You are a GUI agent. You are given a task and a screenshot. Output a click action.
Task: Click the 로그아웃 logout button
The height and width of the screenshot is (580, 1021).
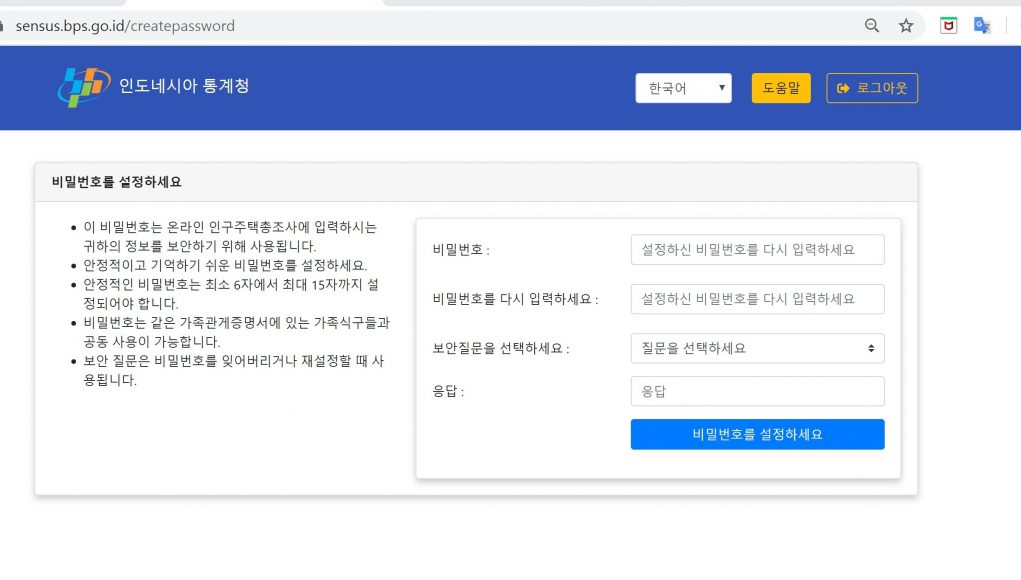click(x=871, y=88)
